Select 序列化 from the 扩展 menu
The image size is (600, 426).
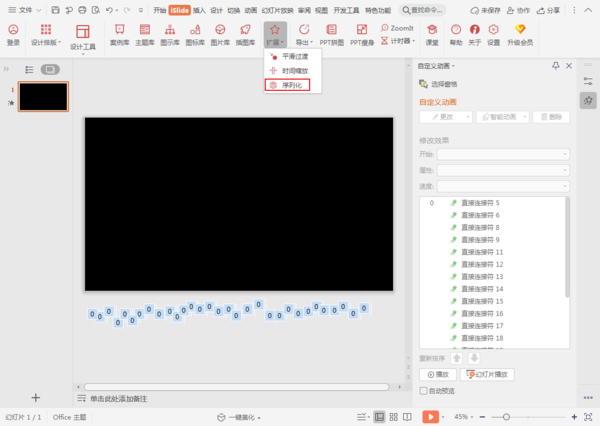pos(288,85)
